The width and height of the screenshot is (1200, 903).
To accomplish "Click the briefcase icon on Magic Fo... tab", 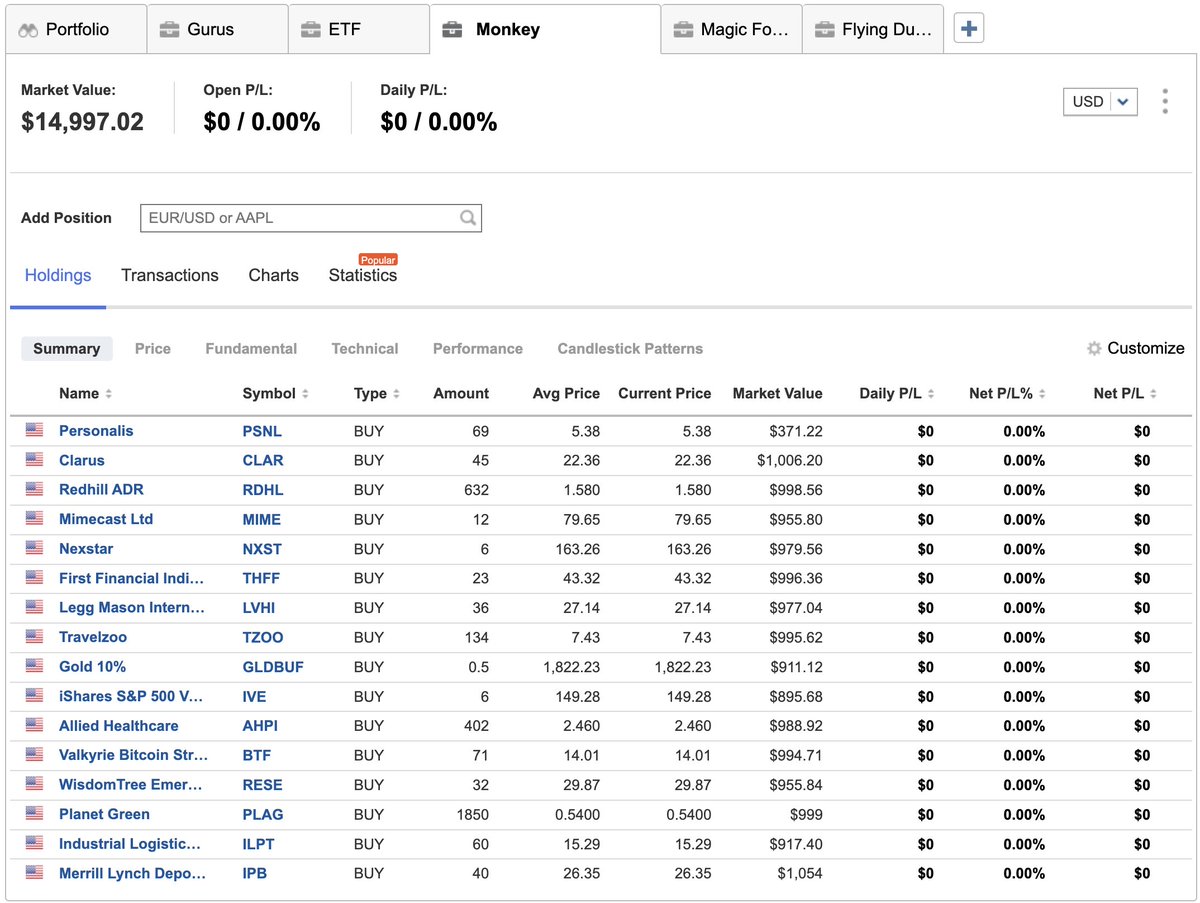I will [x=683, y=29].
